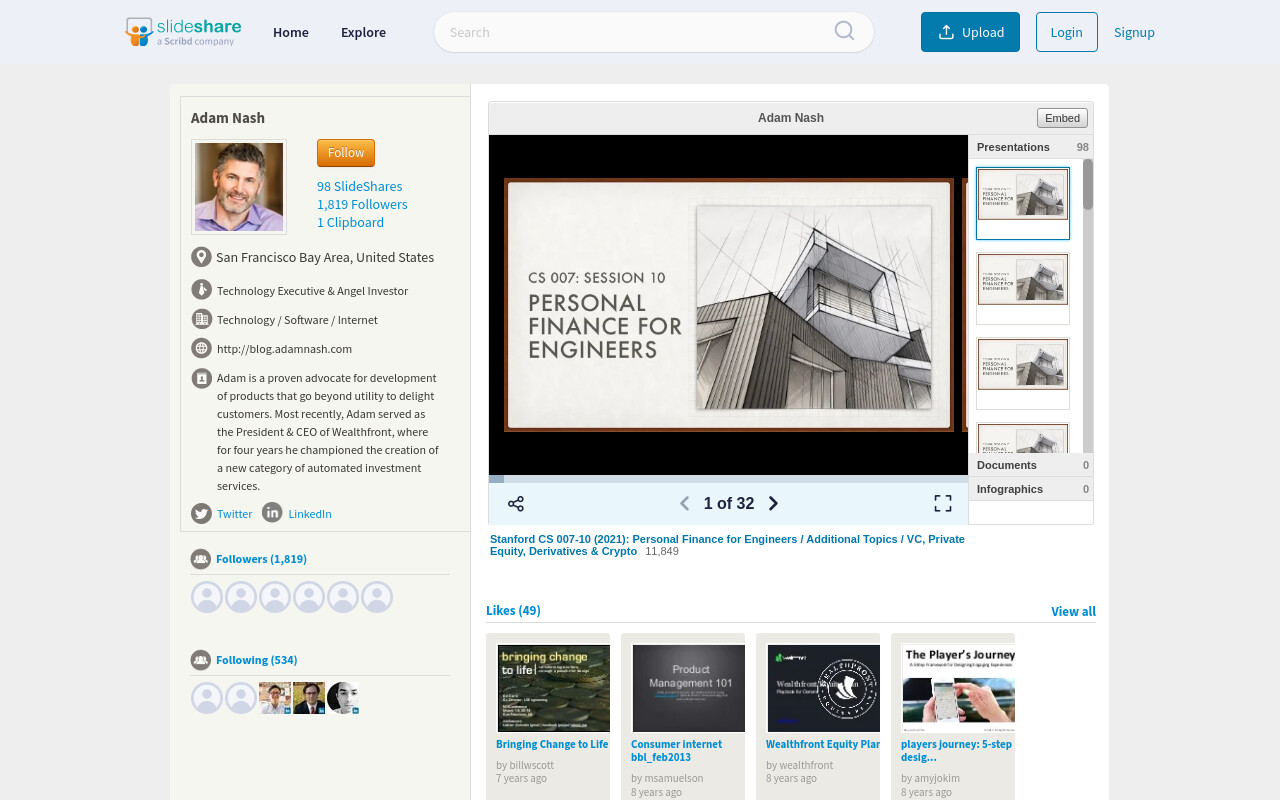Screen dimensions: 1280x800
Task: Click the Login button
Action: (1067, 32)
